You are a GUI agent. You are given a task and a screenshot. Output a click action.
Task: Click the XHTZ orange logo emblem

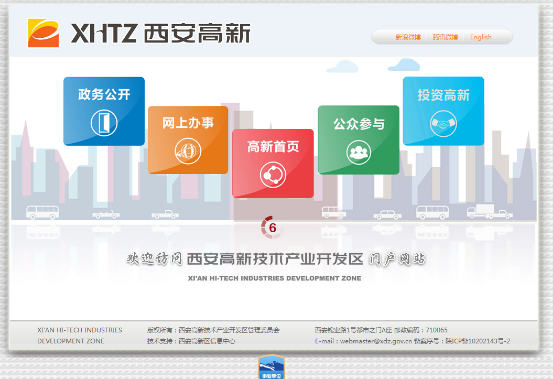tap(43, 33)
